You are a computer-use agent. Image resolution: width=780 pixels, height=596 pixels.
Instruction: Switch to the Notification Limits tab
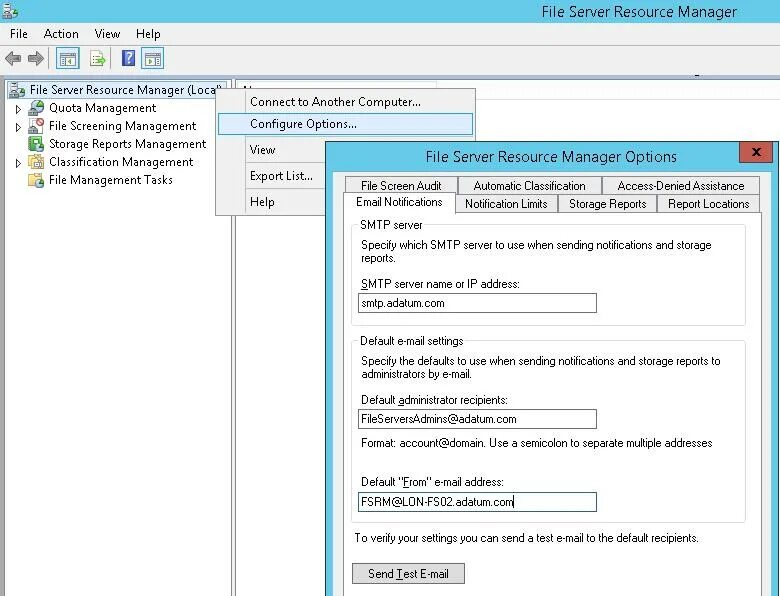coord(506,203)
